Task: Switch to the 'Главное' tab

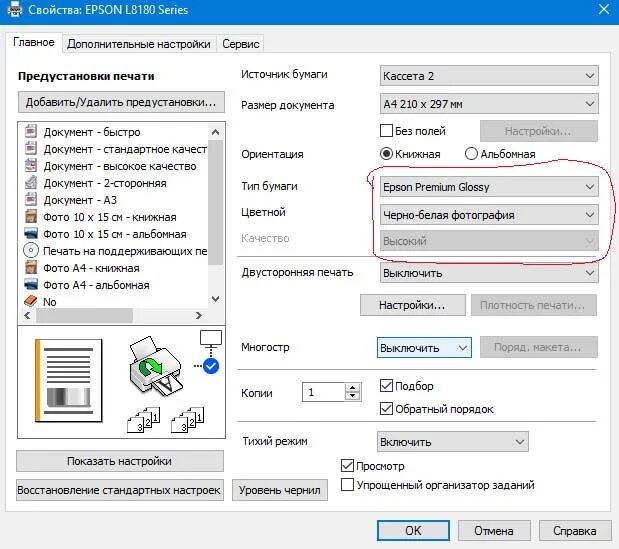Action: (34, 42)
